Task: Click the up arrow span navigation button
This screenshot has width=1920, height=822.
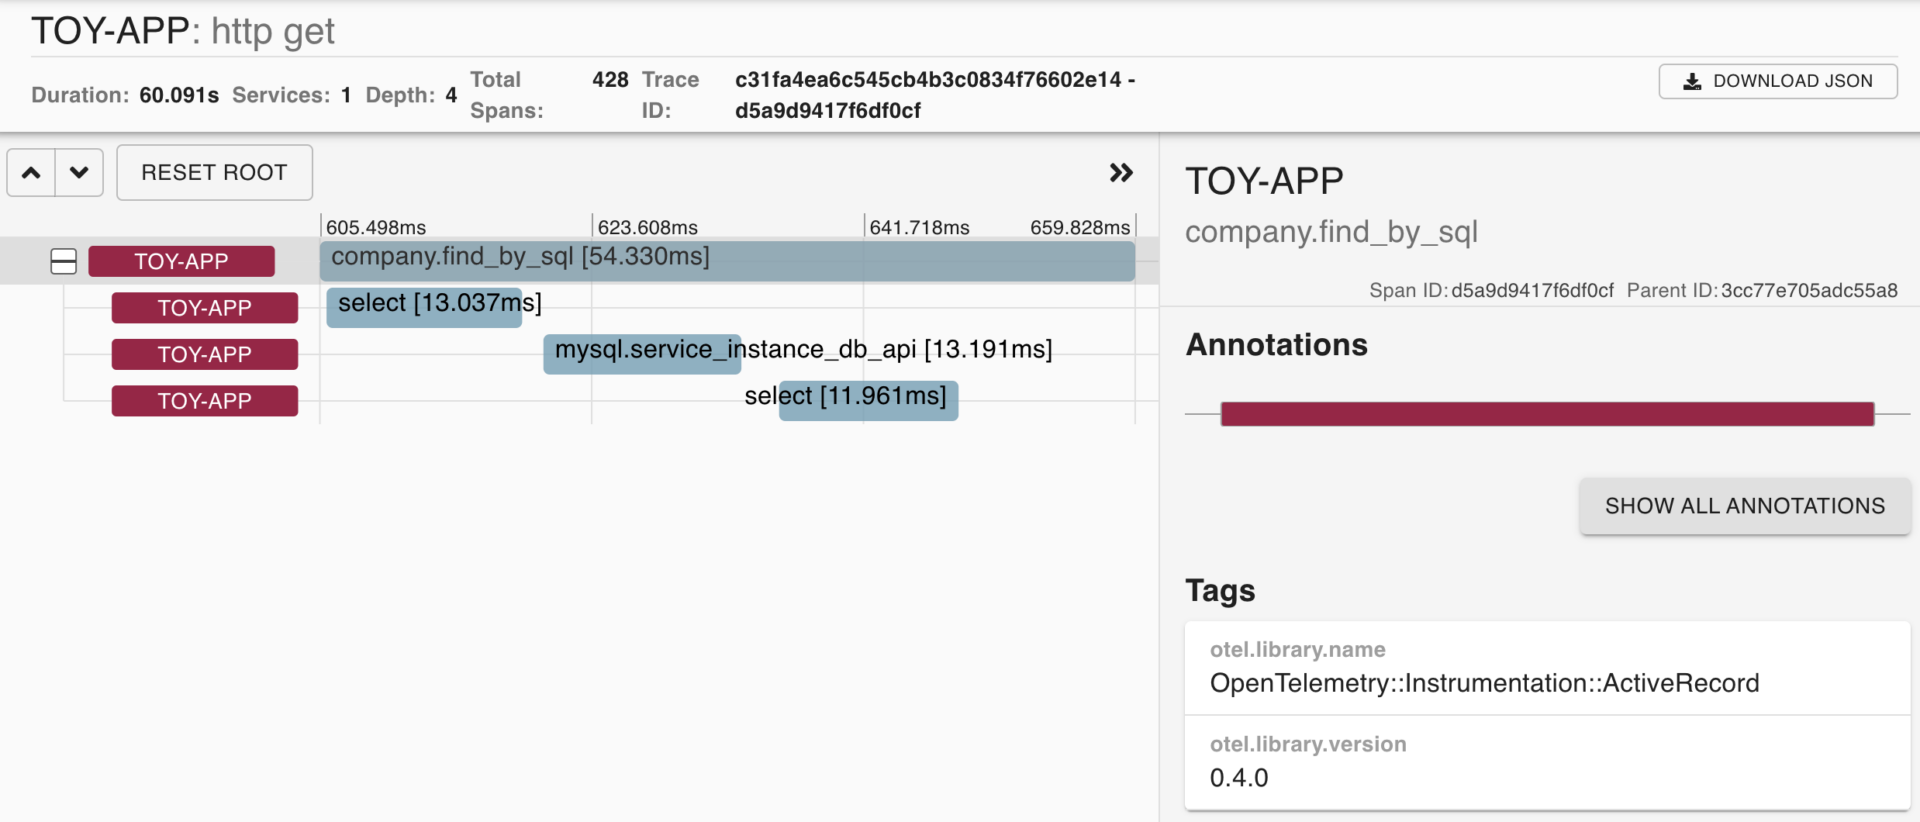Action: pos(31,173)
